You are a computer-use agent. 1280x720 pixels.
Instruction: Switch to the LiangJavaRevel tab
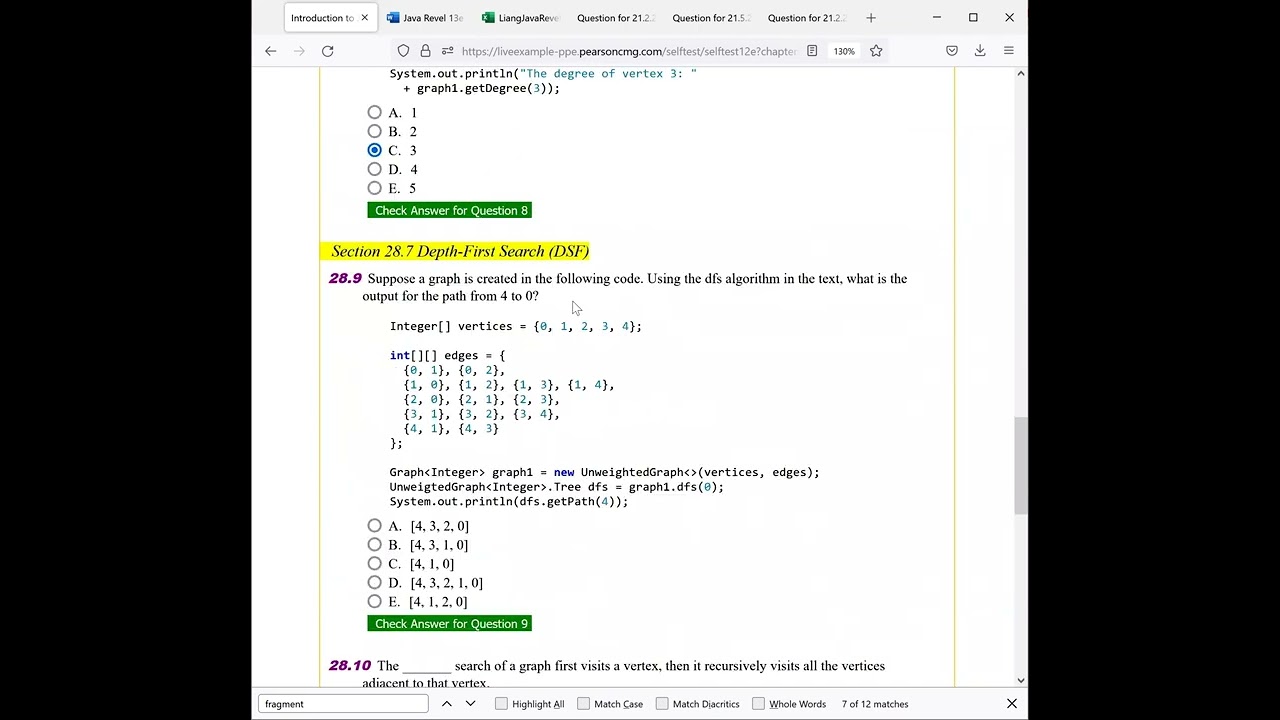click(x=519, y=18)
